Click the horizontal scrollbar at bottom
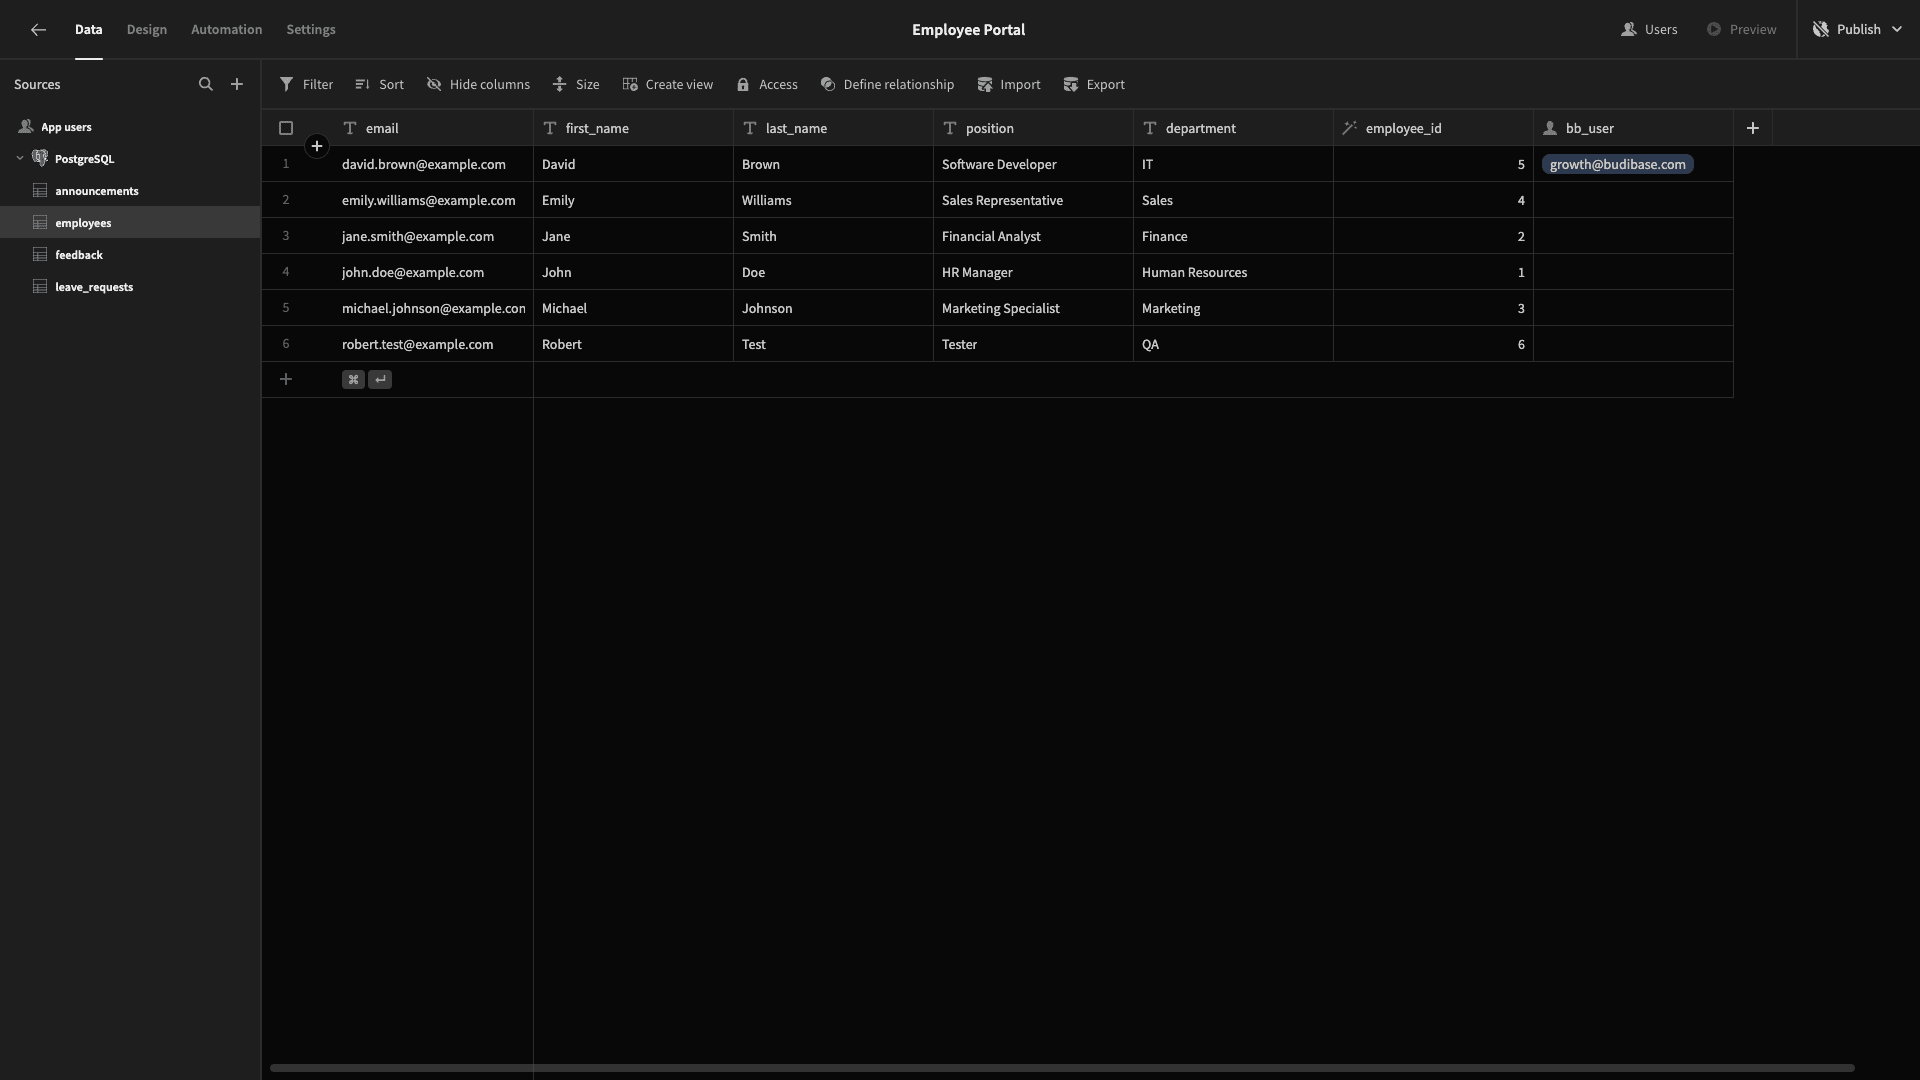Image resolution: width=1920 pixels, height=1080 pixels. 1062,1068
